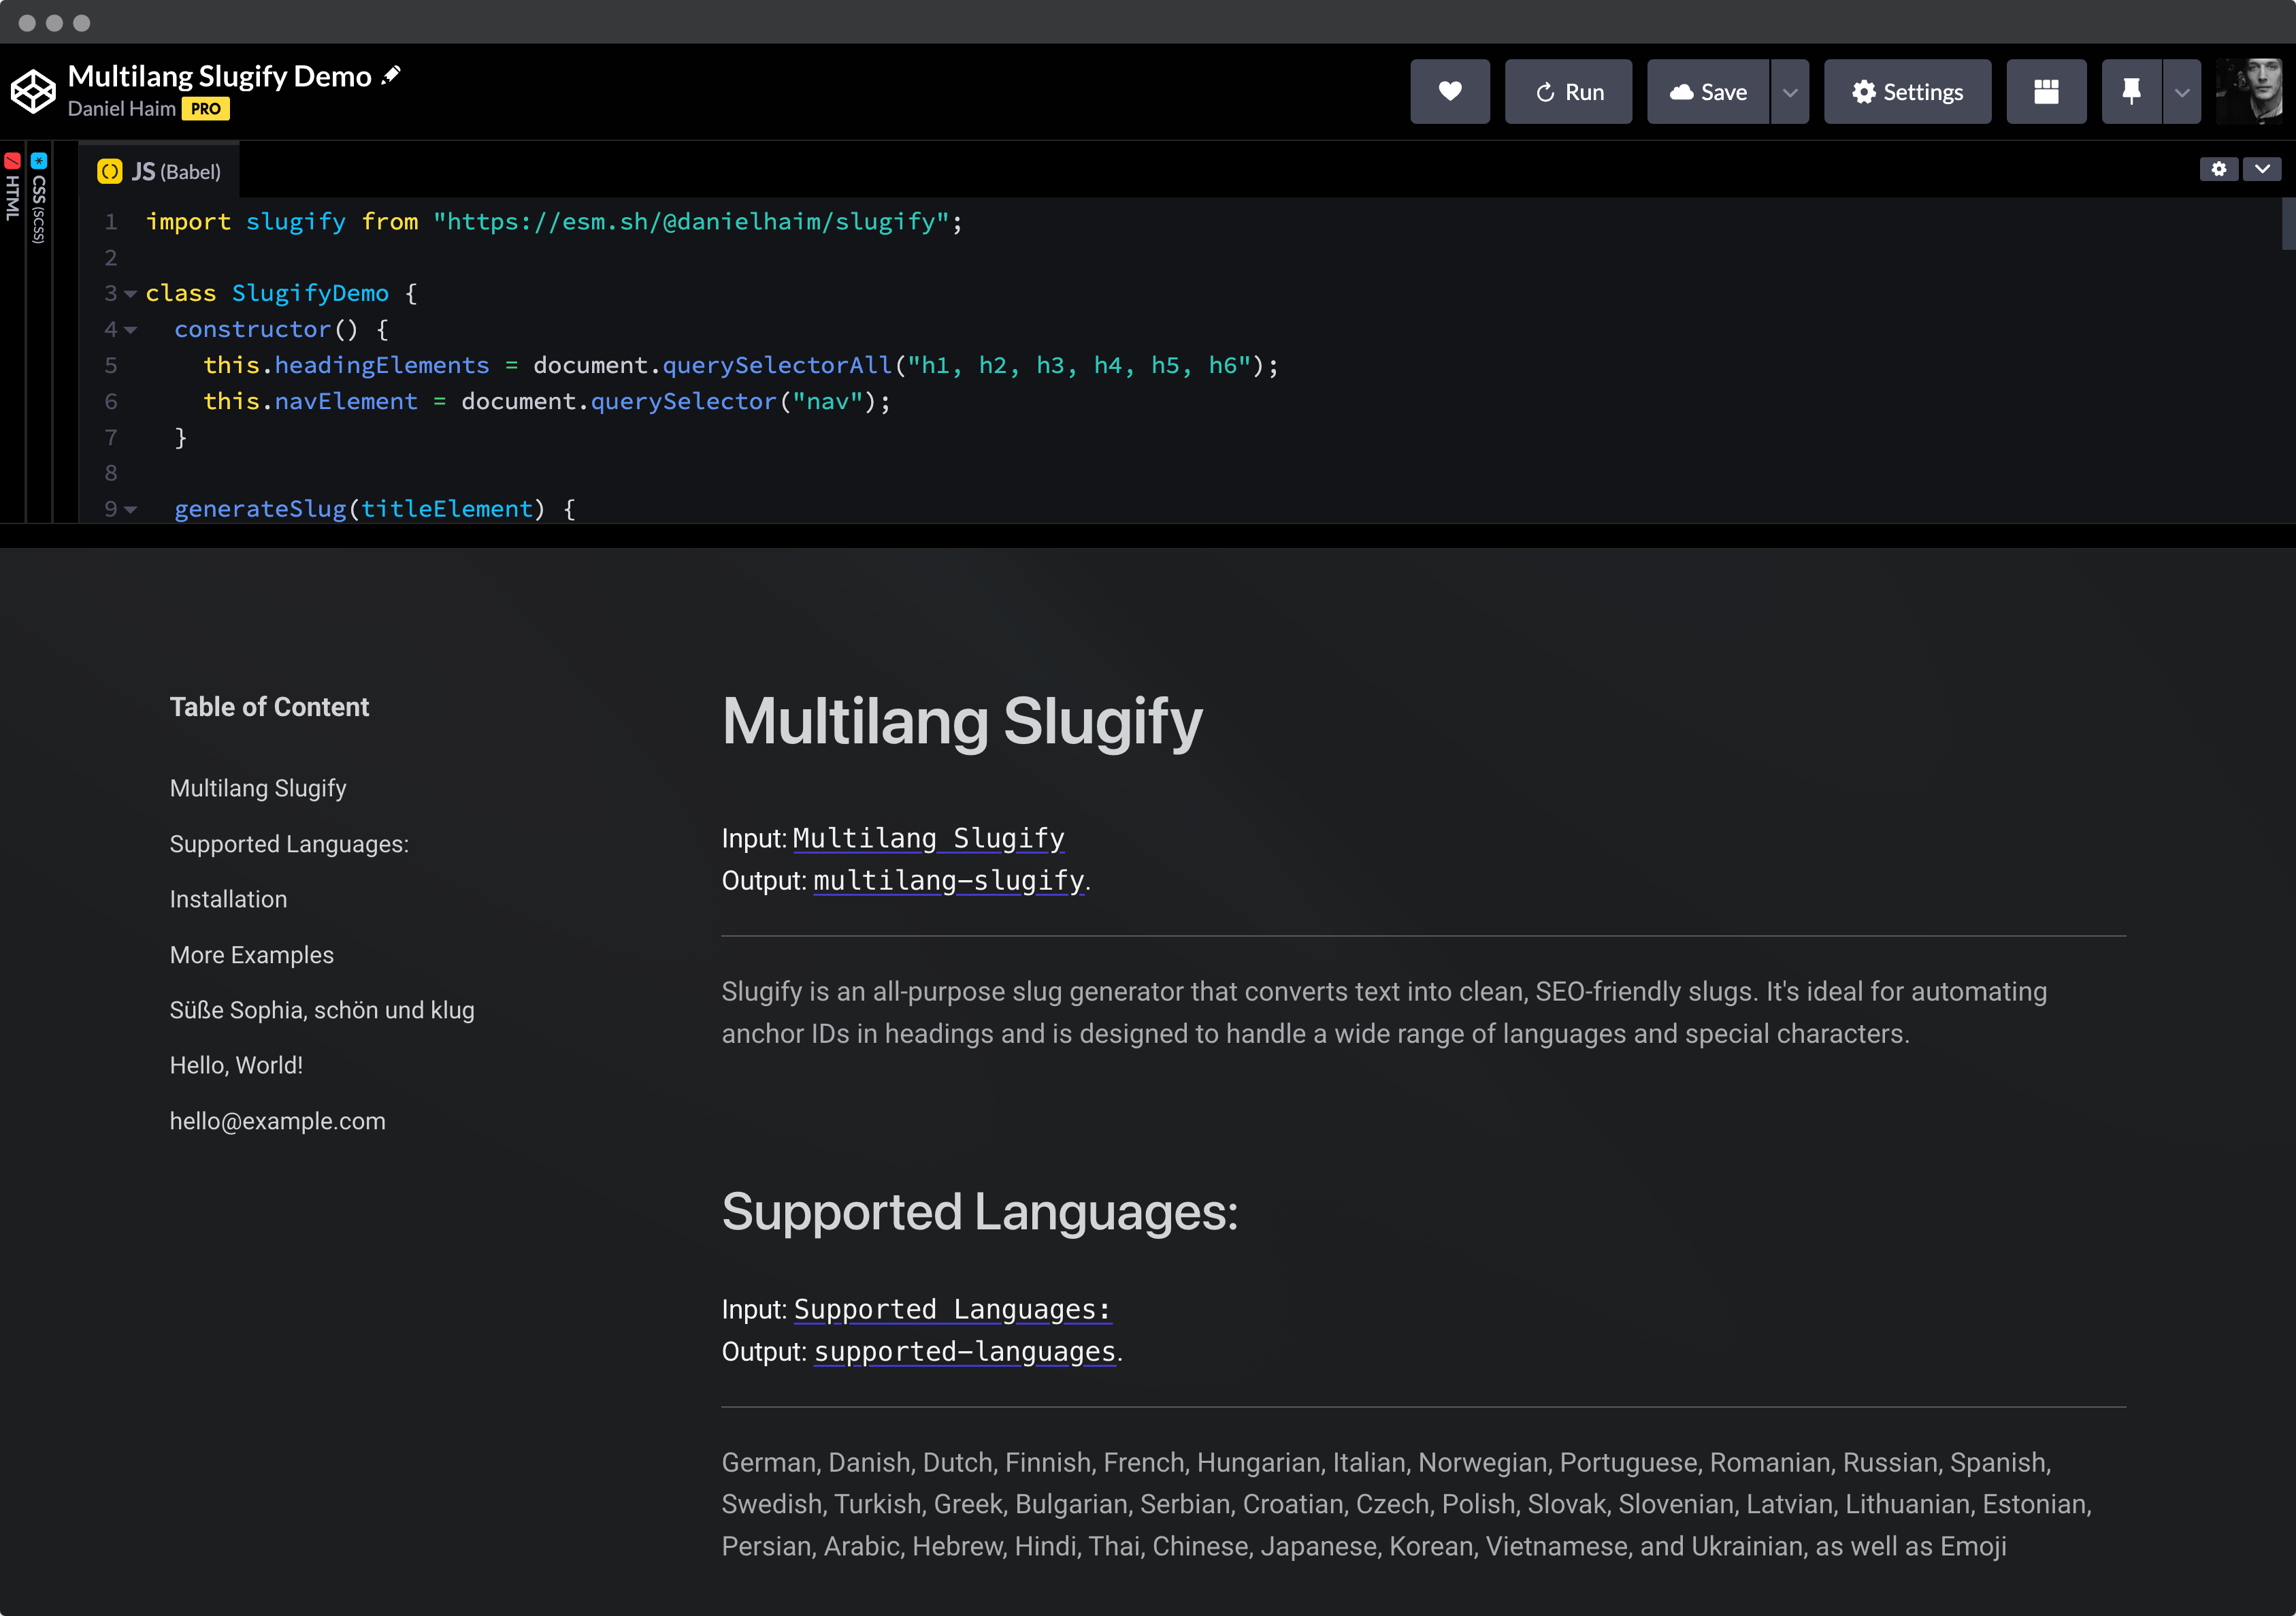
Task: Go to More Examples in table of content
Action: pyautogui.click(x=252, y=955)
